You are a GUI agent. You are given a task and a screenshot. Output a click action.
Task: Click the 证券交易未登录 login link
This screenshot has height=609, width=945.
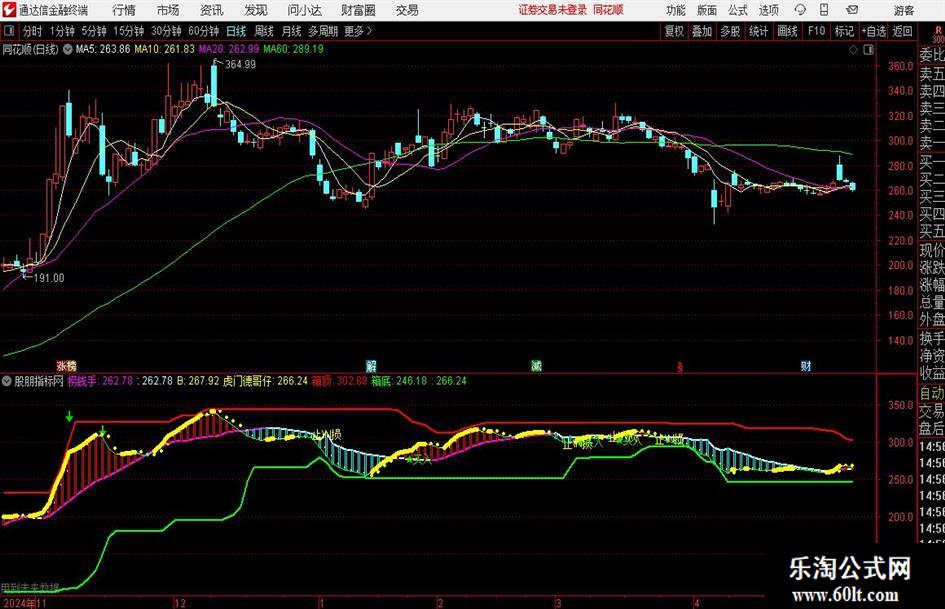point(553,10)
